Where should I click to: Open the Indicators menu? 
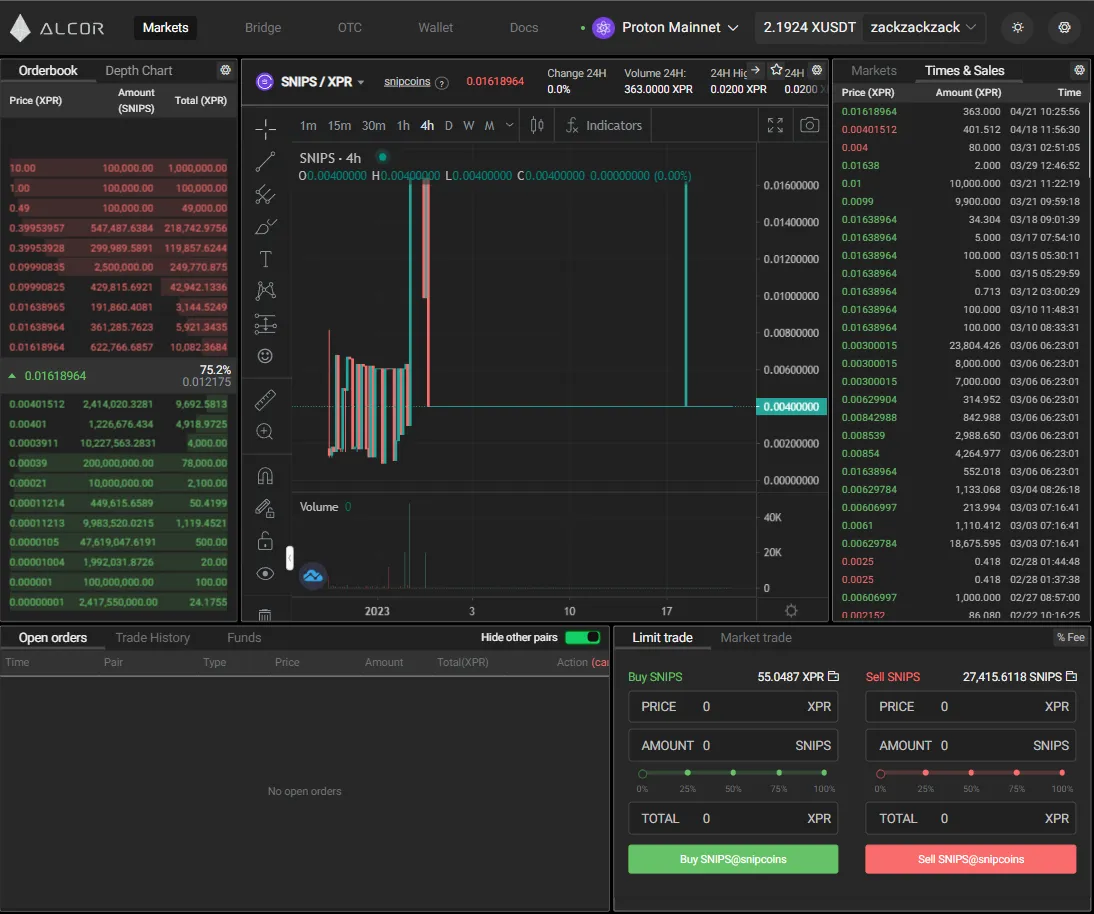[x=604, y=126]
